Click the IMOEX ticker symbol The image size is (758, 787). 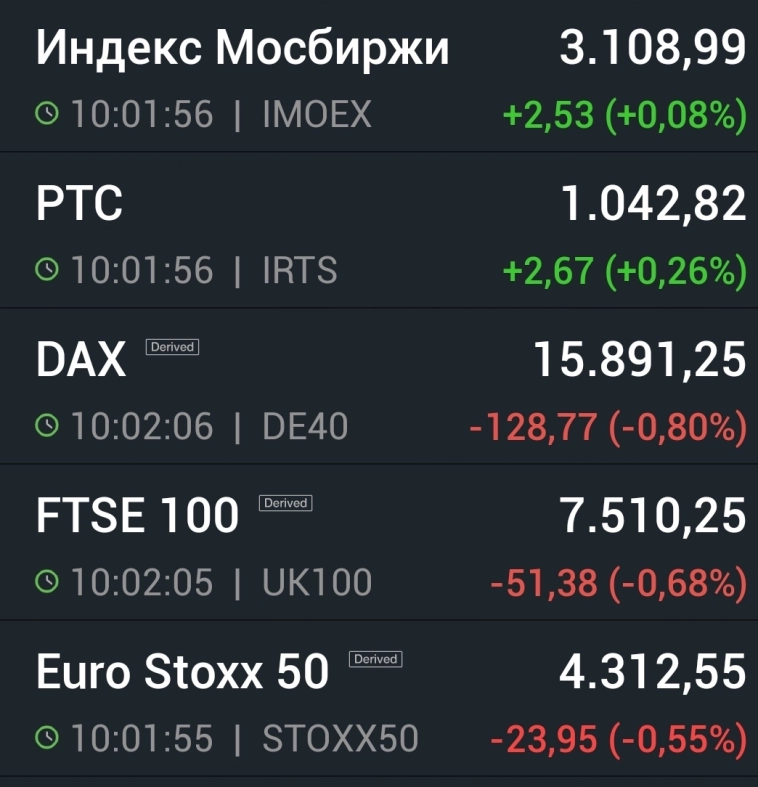[x=316, y=115]
